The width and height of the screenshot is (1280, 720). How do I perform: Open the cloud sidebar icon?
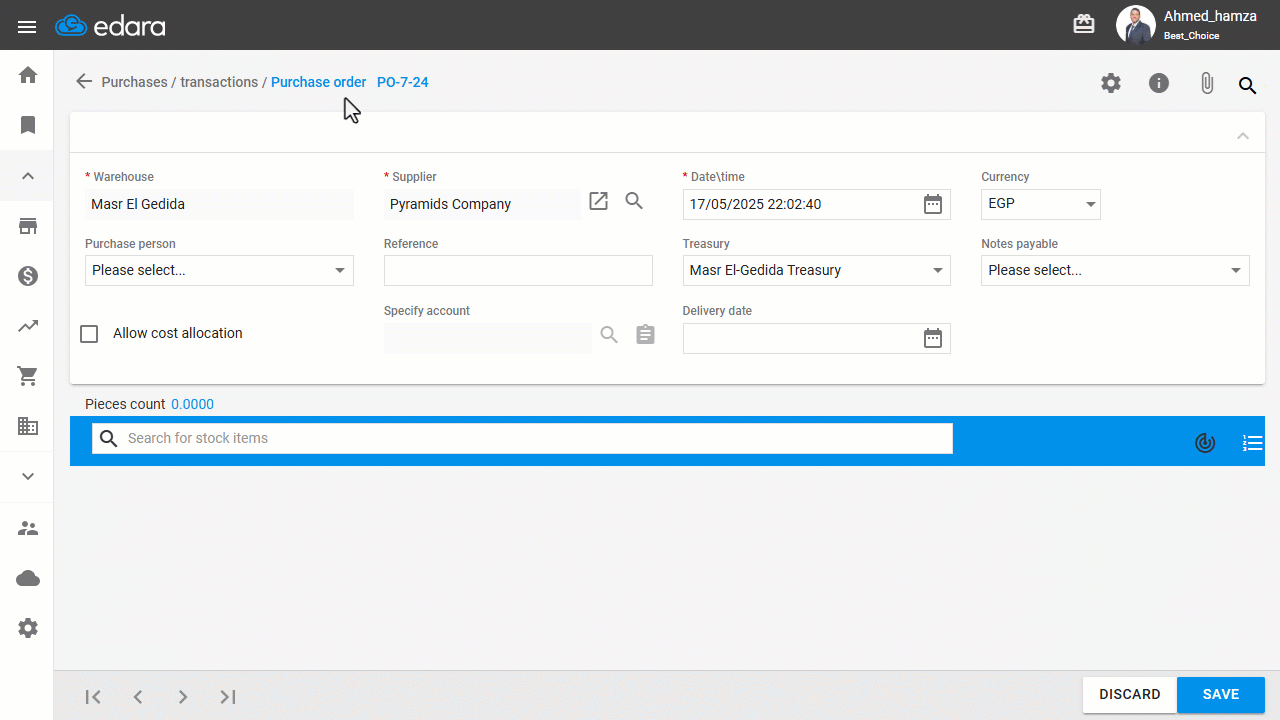(x=28, y=578)
